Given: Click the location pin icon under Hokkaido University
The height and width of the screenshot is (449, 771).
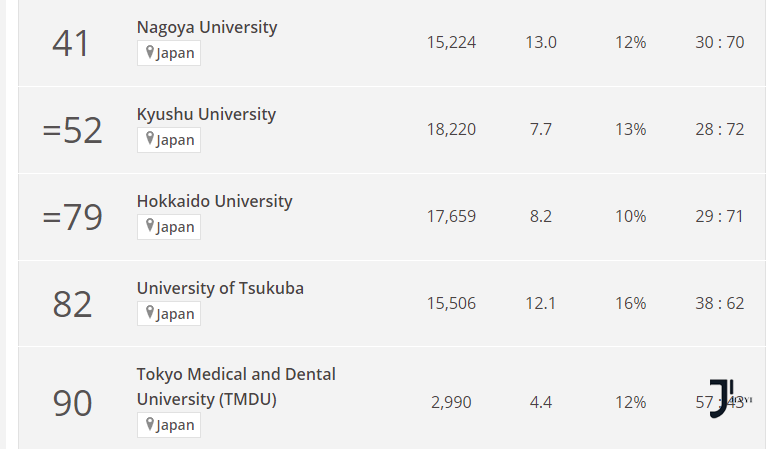Looking at the screenshot, I should click(150, 226).
